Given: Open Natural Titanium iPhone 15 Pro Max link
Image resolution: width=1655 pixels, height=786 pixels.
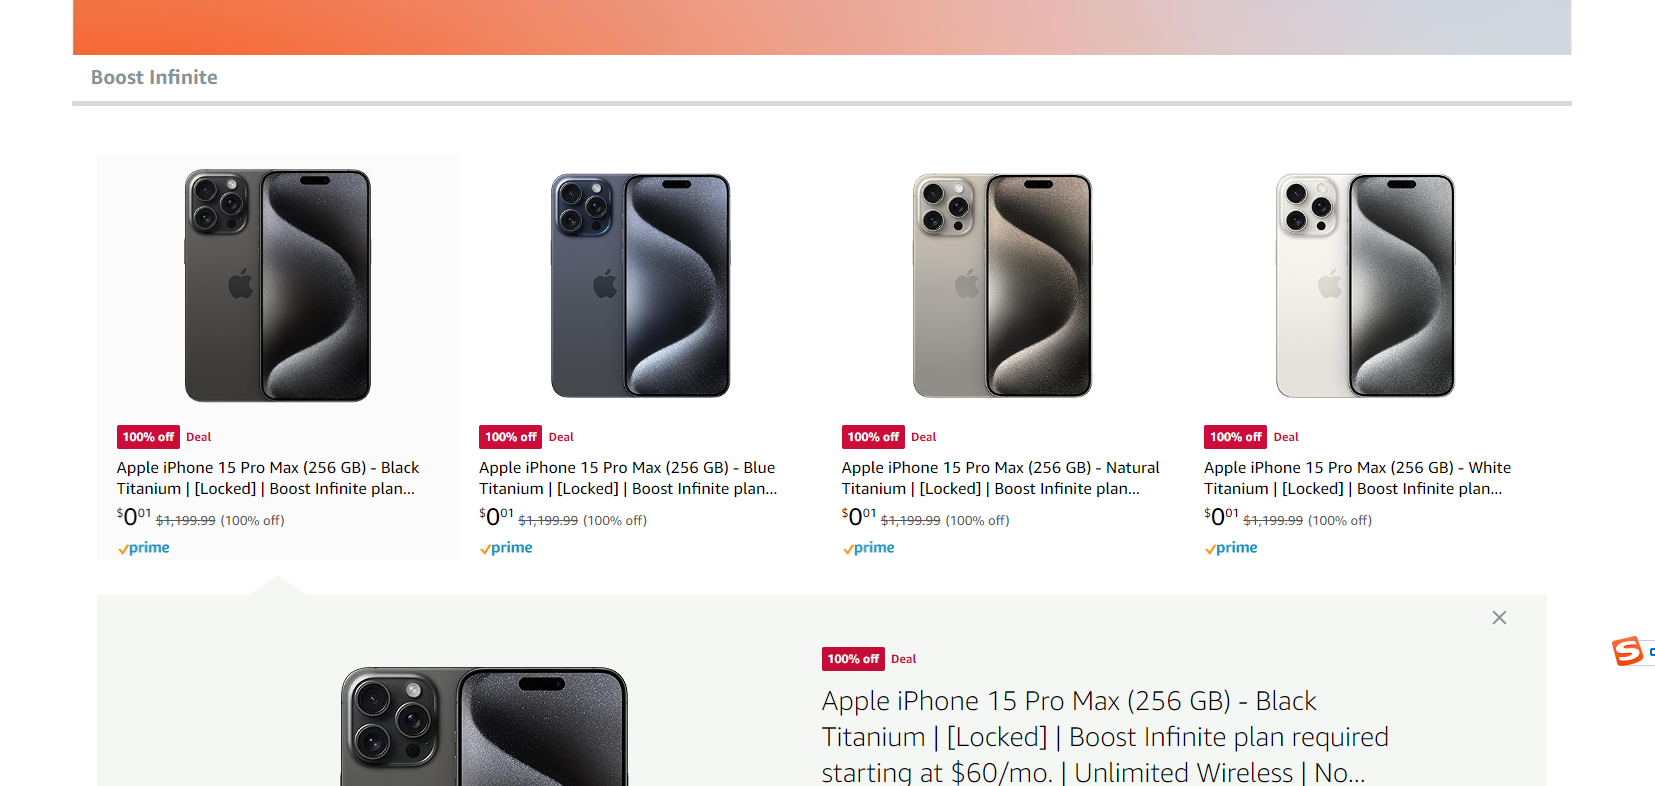Looking at the screenshot, I should [1000, 478].
